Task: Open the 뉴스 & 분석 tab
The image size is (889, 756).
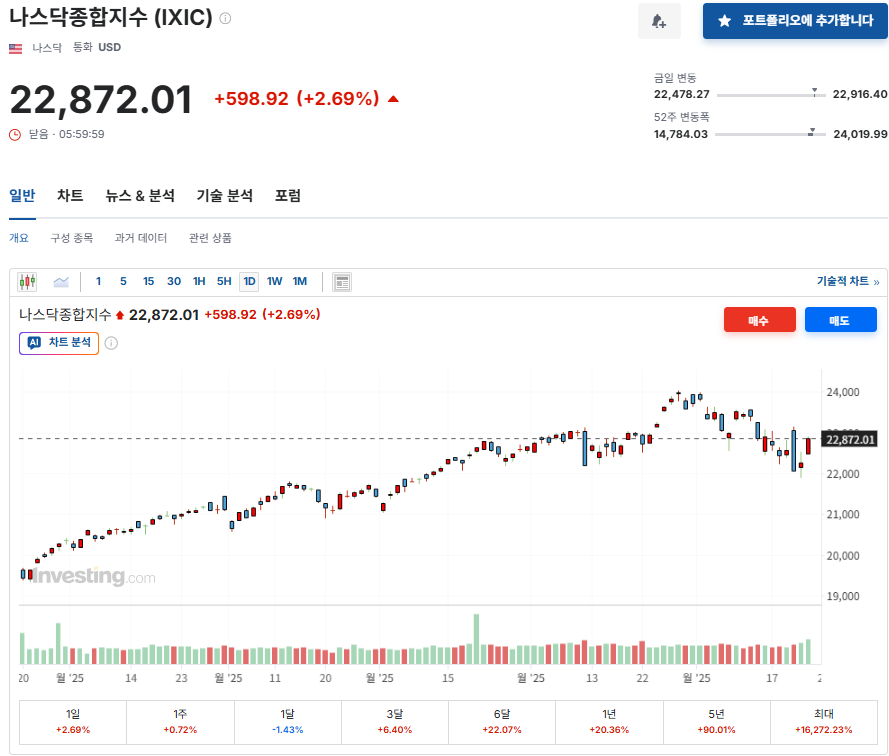Action: click(140, 196)
